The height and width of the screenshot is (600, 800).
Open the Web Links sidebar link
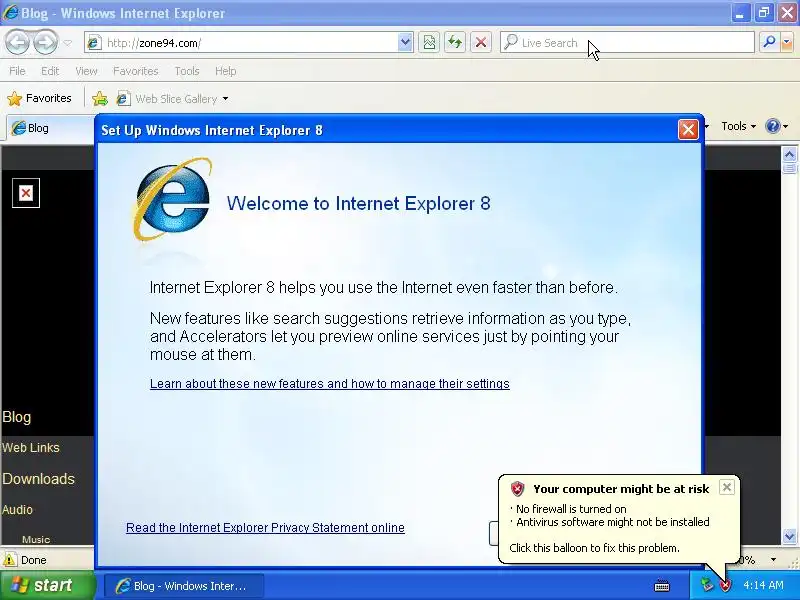31,447
